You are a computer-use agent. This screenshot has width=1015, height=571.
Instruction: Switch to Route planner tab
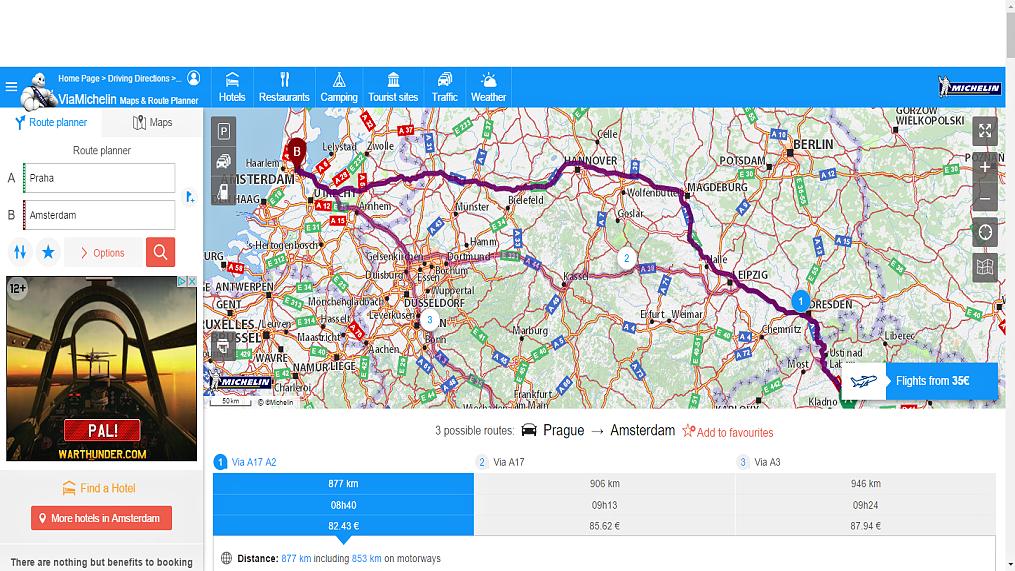pyautogui.click(x=51, y=122)
